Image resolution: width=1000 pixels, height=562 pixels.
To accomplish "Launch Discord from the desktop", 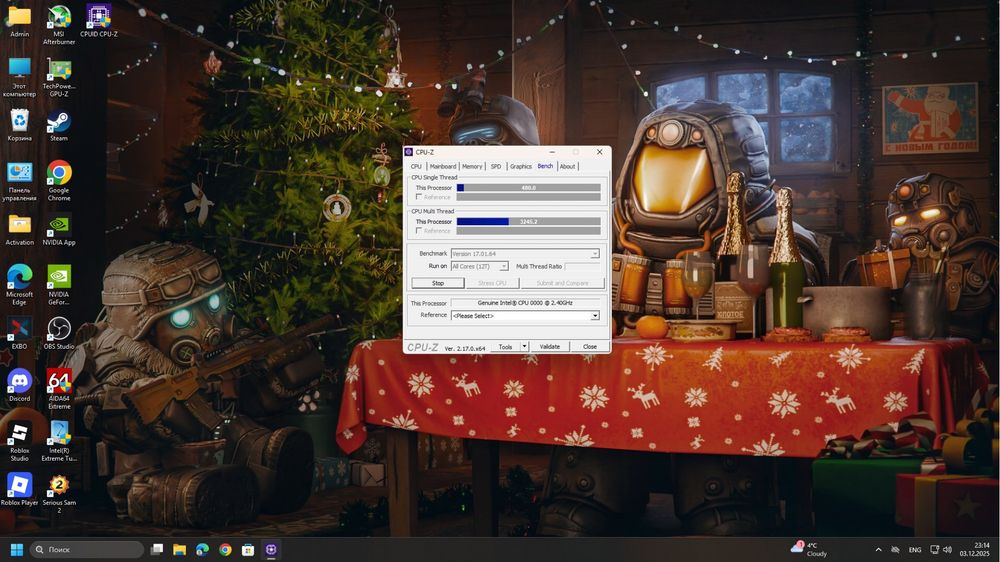I will point(19,385).
